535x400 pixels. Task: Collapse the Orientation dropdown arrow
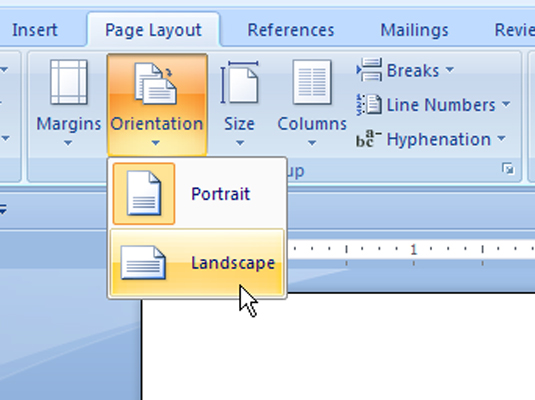(156, 143)
